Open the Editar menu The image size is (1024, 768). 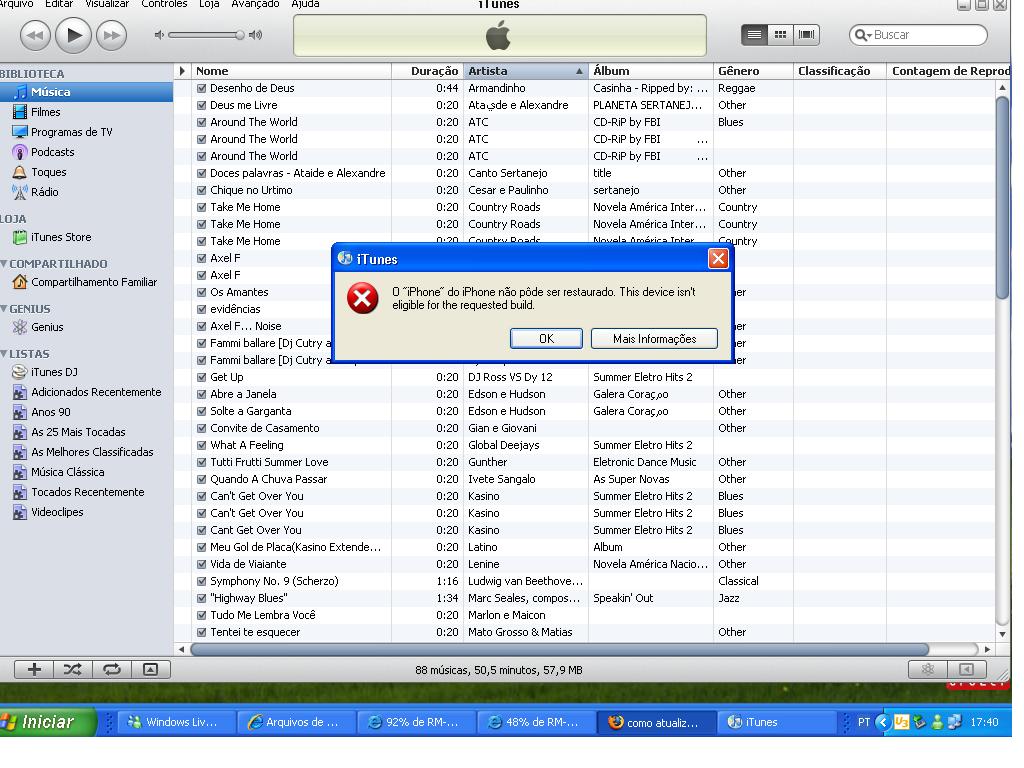point(59,4)
